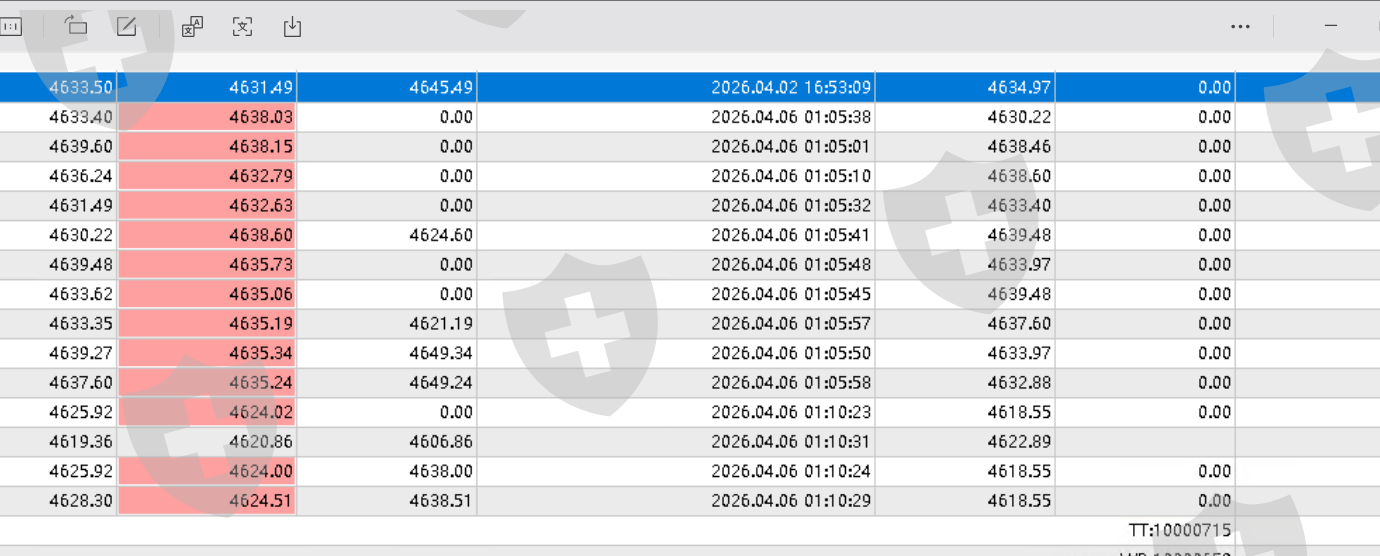Minimize the viewer window

pyautogui.click(x=1331, y=27)
